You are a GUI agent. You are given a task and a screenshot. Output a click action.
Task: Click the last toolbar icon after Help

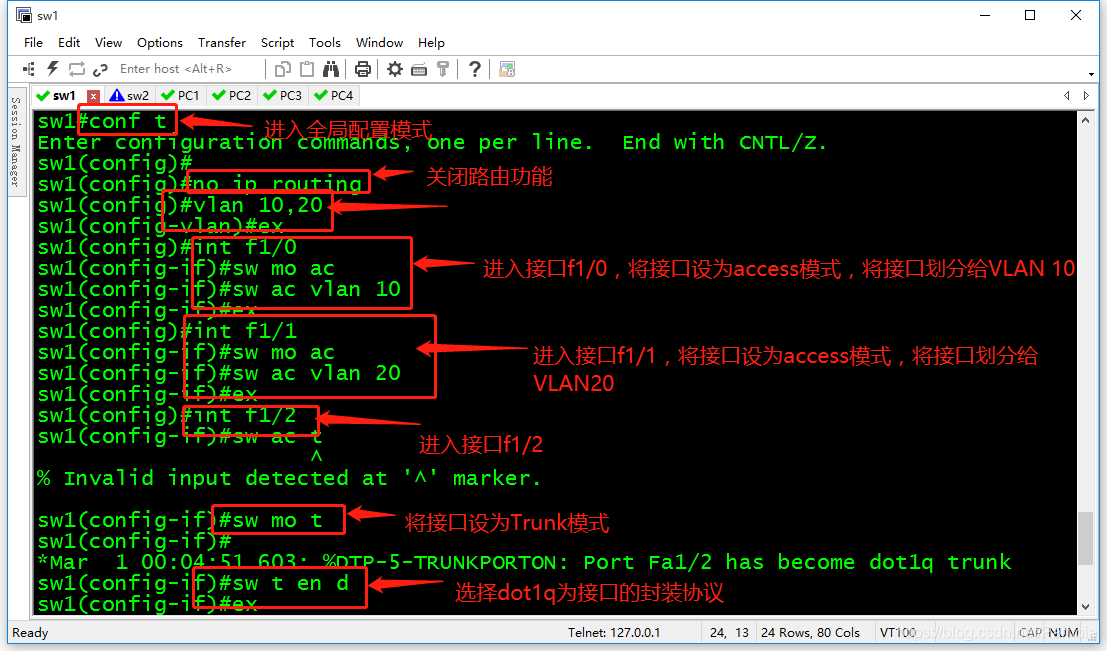point(507,68)
